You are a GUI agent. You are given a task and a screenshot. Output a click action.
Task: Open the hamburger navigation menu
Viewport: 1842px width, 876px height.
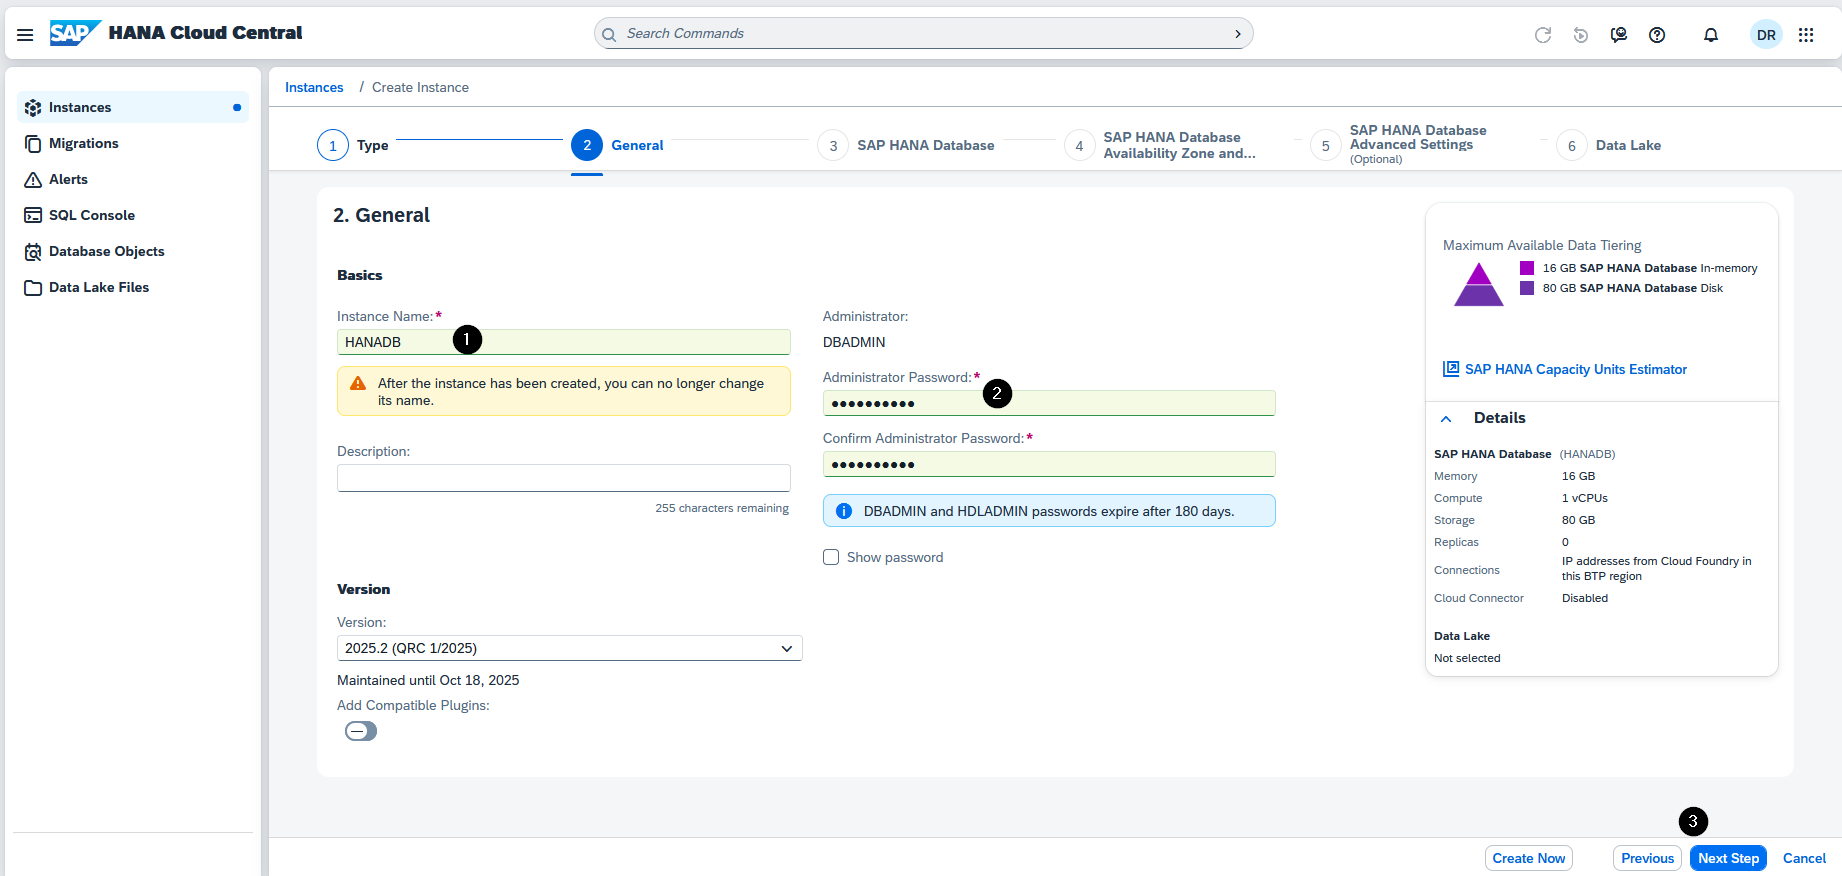[x=25, y=34]
